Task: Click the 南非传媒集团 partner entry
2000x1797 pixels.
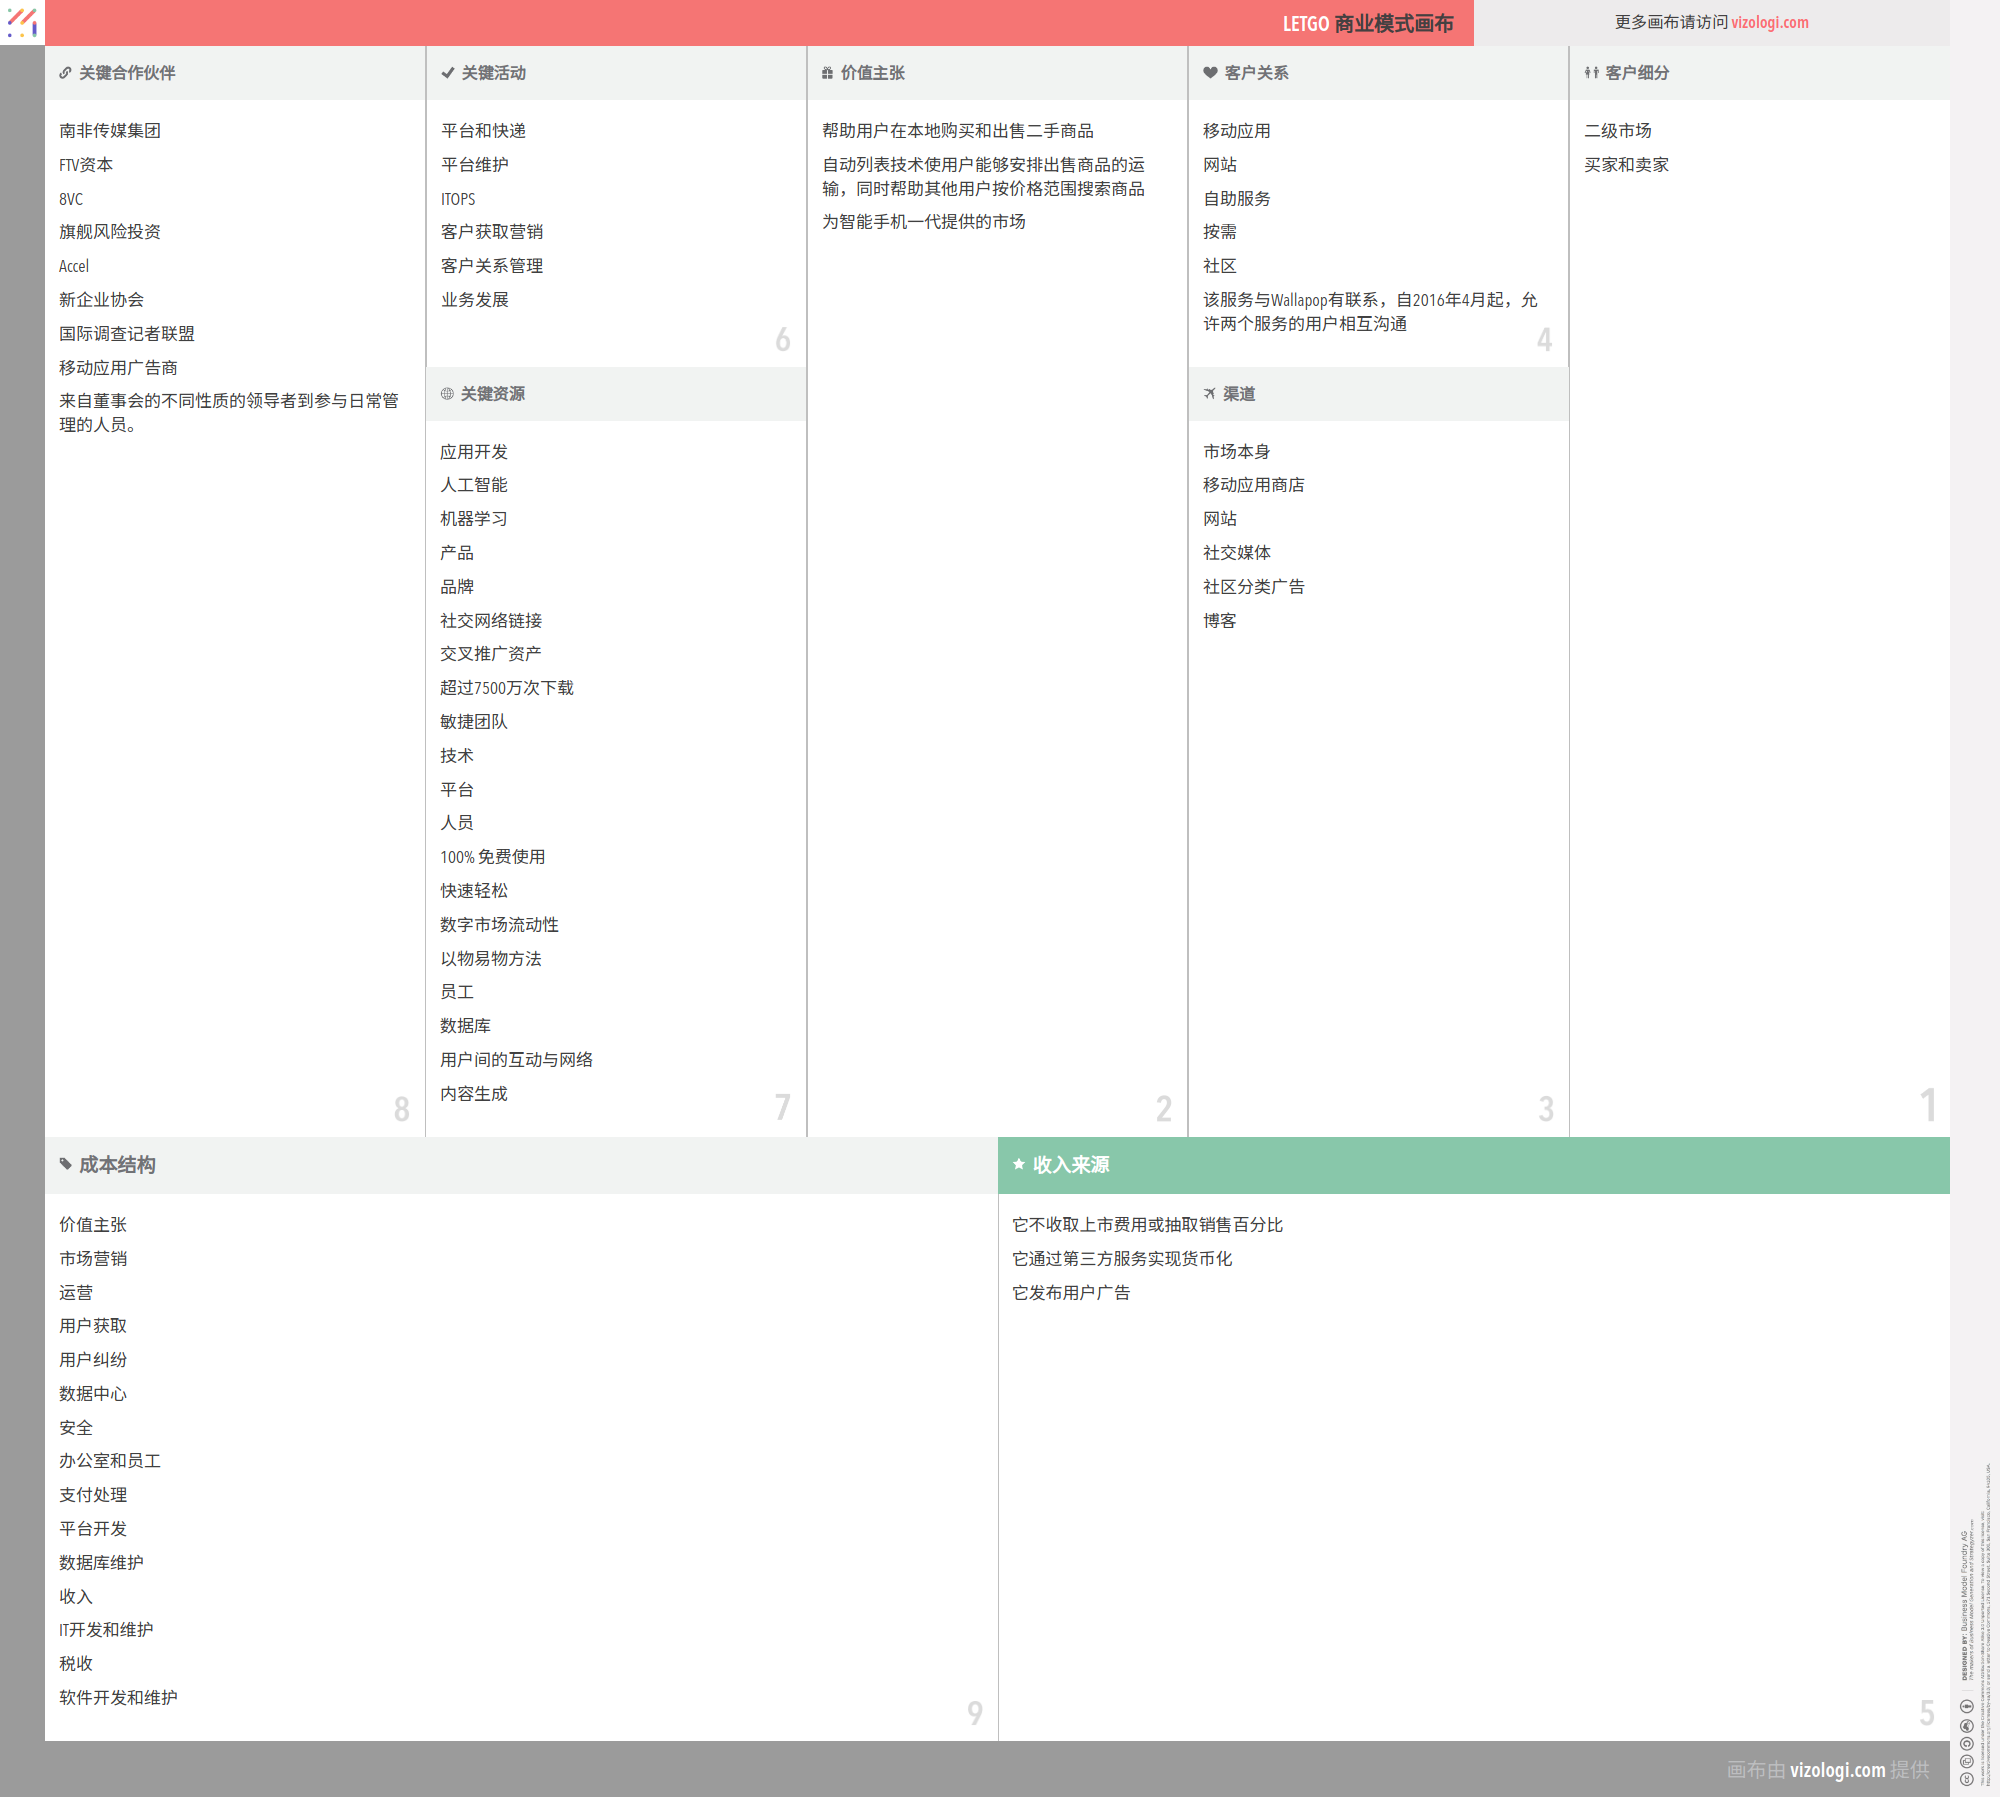Action: coord(110,131)
